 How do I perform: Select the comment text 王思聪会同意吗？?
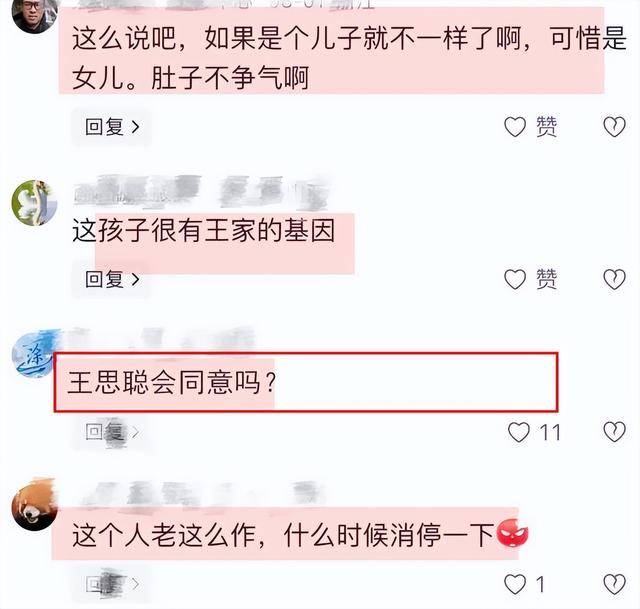click(172, 383)
